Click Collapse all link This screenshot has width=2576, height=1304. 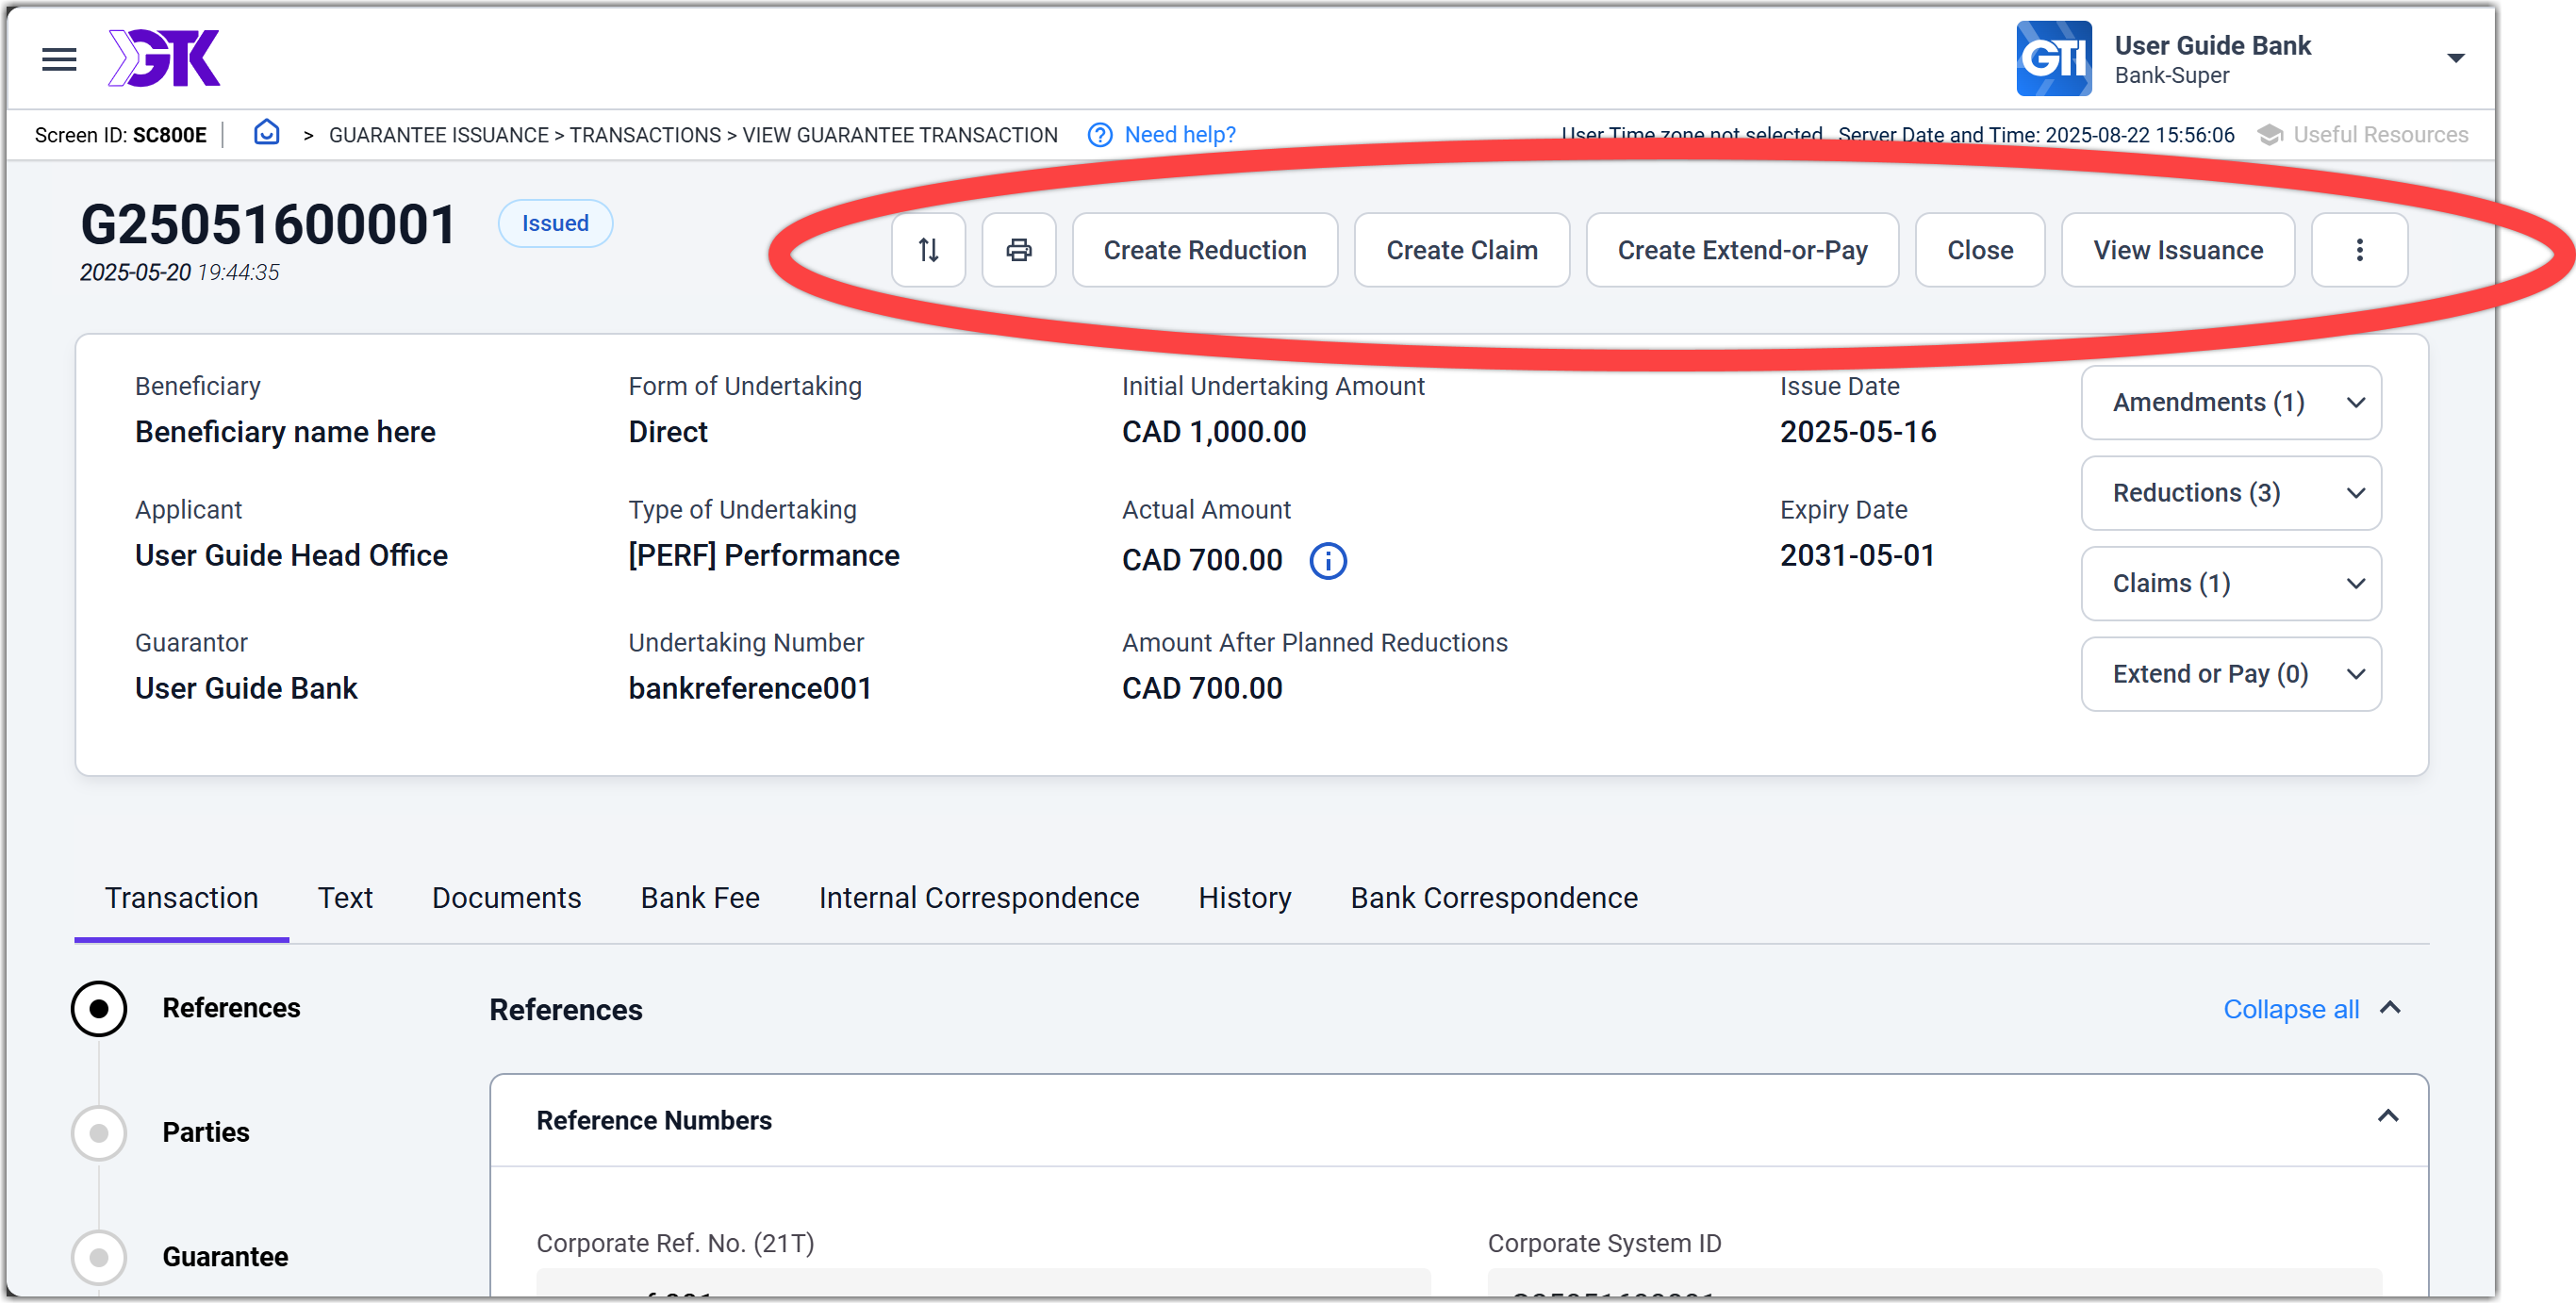pyautogui.click(x=2291, y=1009)
